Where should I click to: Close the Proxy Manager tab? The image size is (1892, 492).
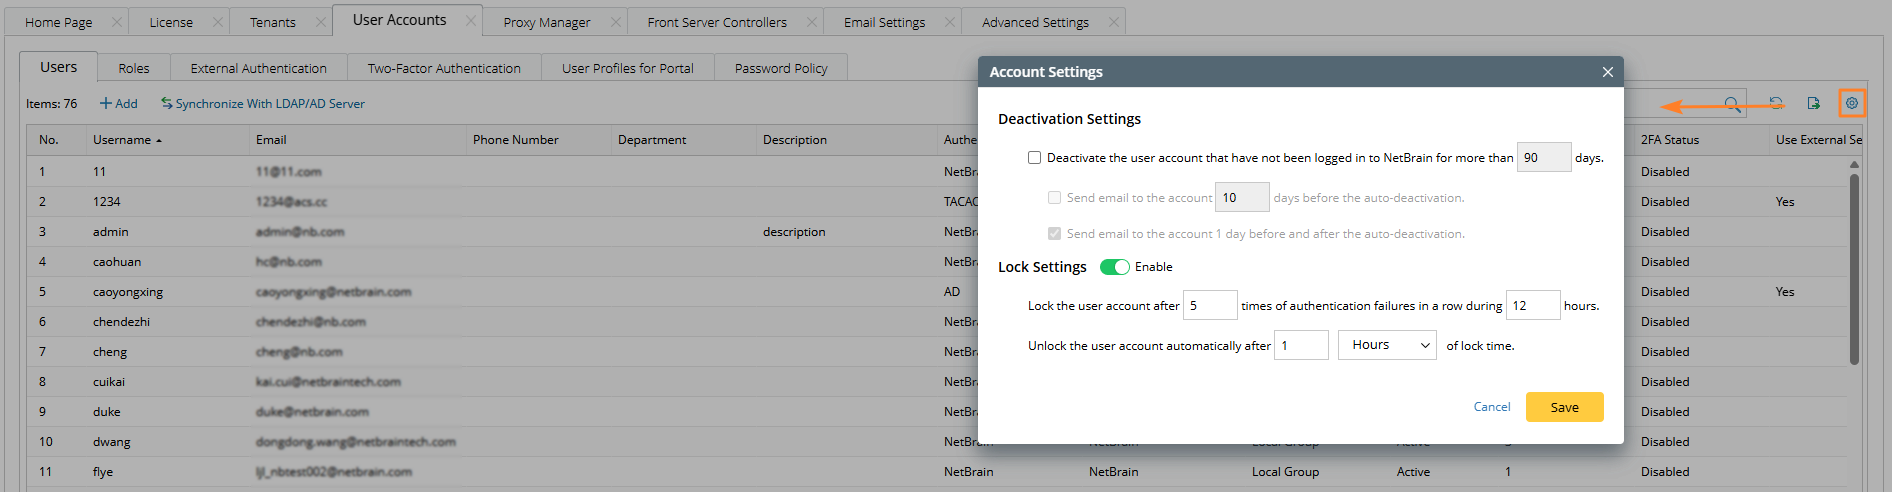(615, 22)
